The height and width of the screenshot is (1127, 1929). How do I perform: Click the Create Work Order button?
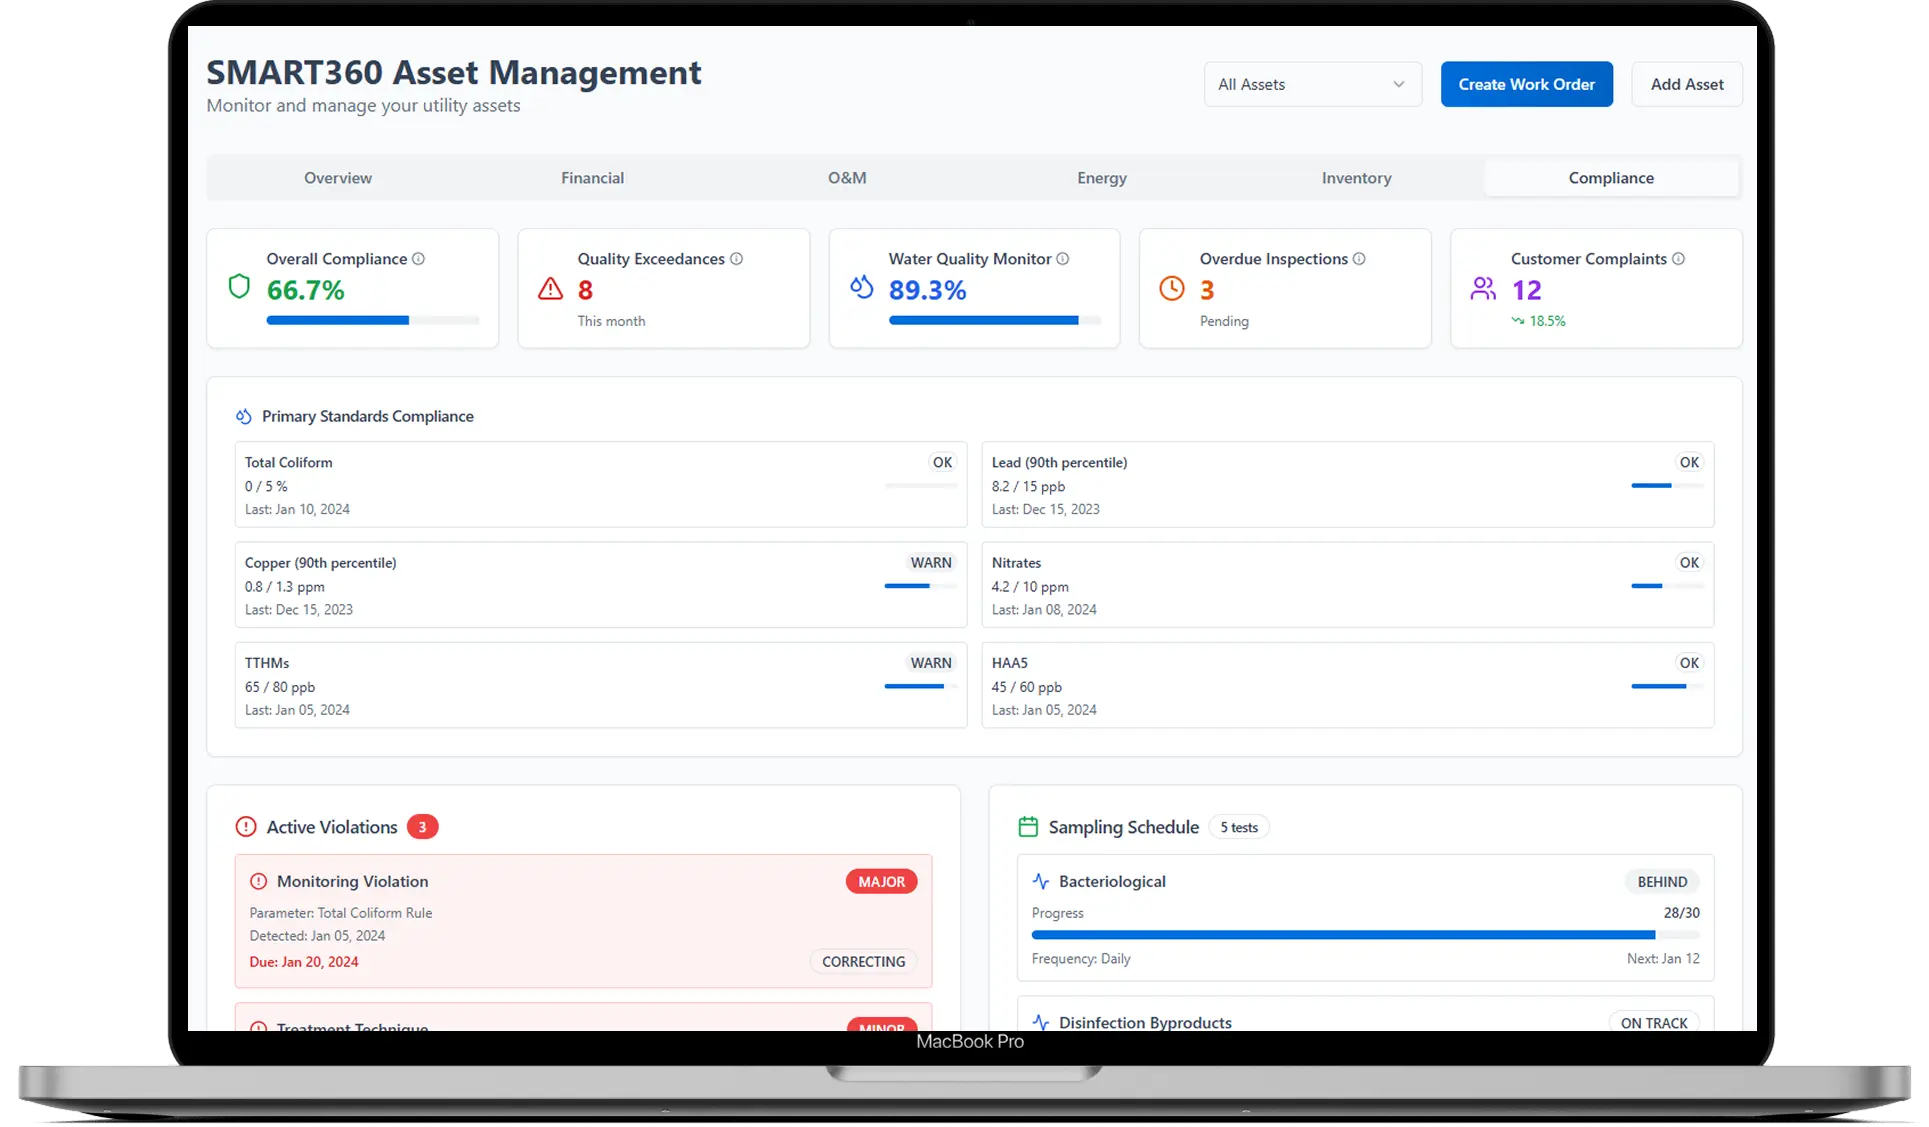[1526, 84]
